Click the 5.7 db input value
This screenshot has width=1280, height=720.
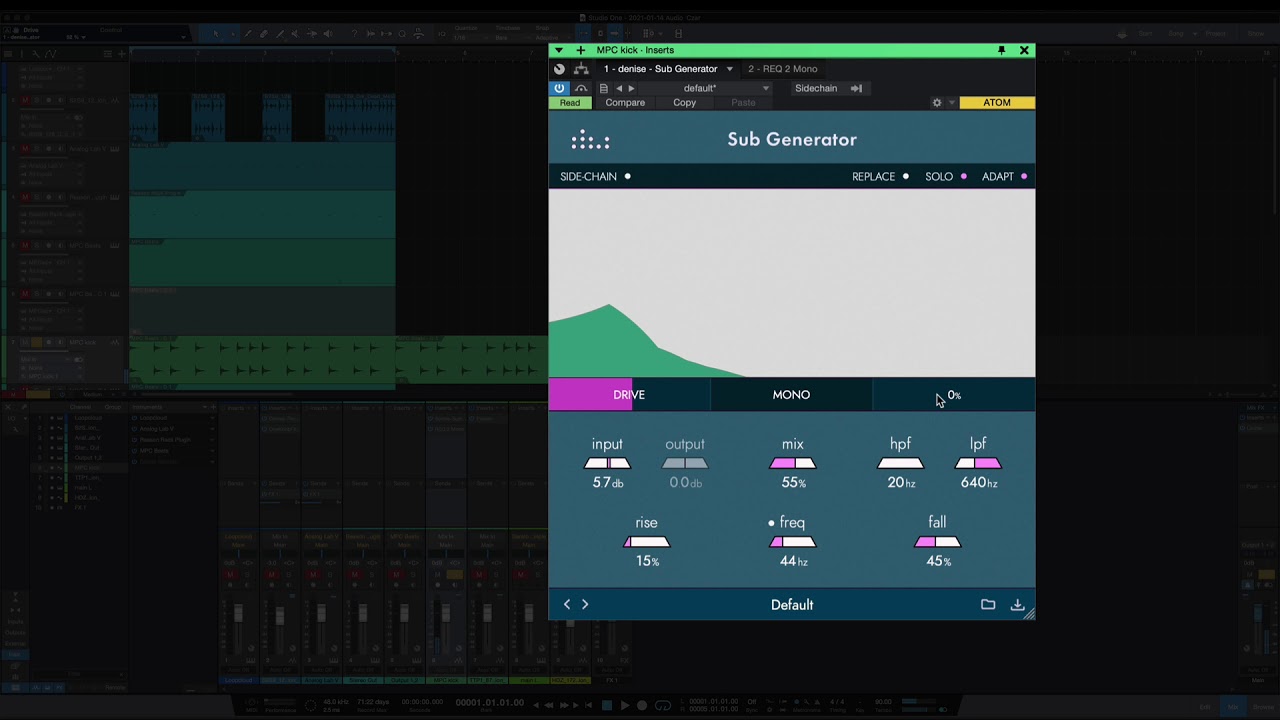[x=608, y=483]
